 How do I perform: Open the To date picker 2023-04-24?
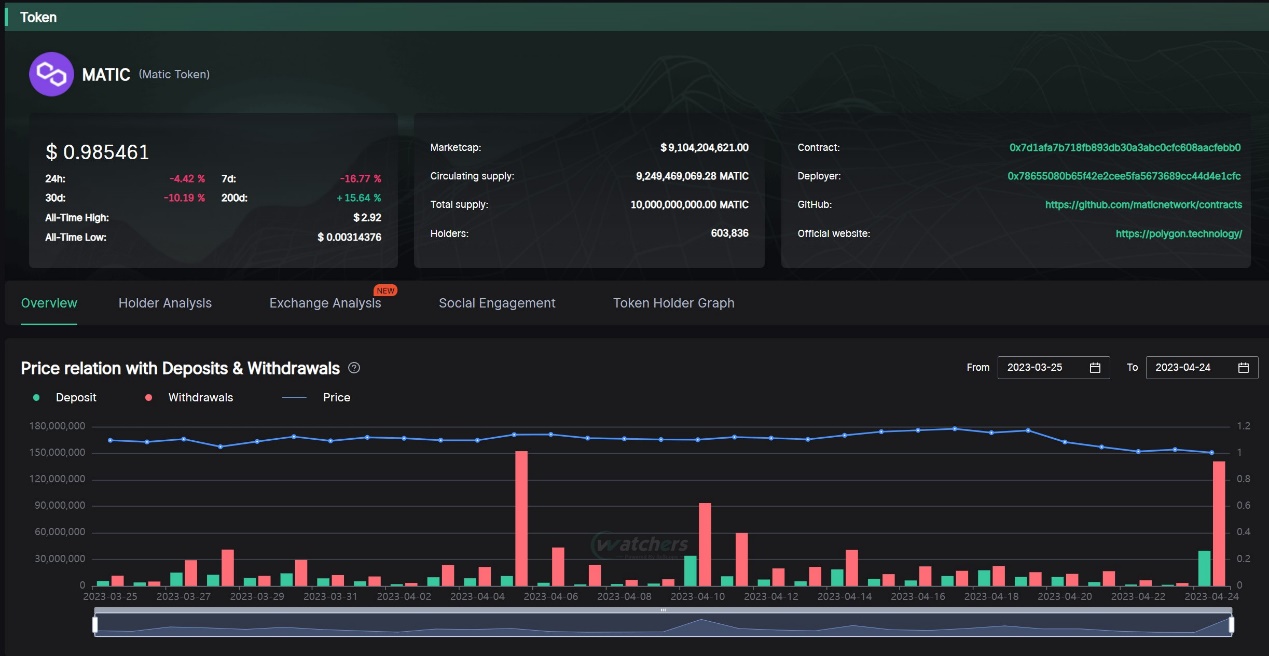[1190, 368]
